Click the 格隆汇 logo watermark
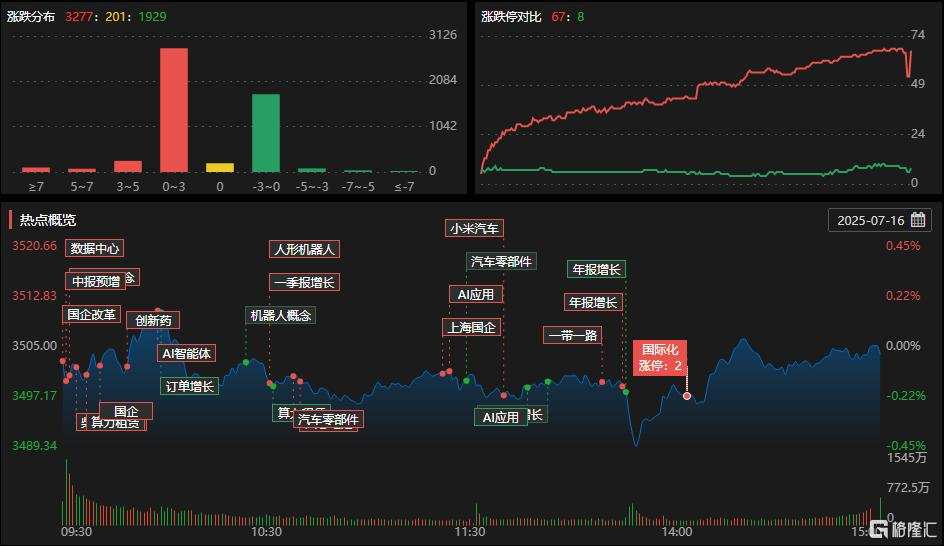The height and width of the screenshot is (546, 944). [x=904, y=529]
